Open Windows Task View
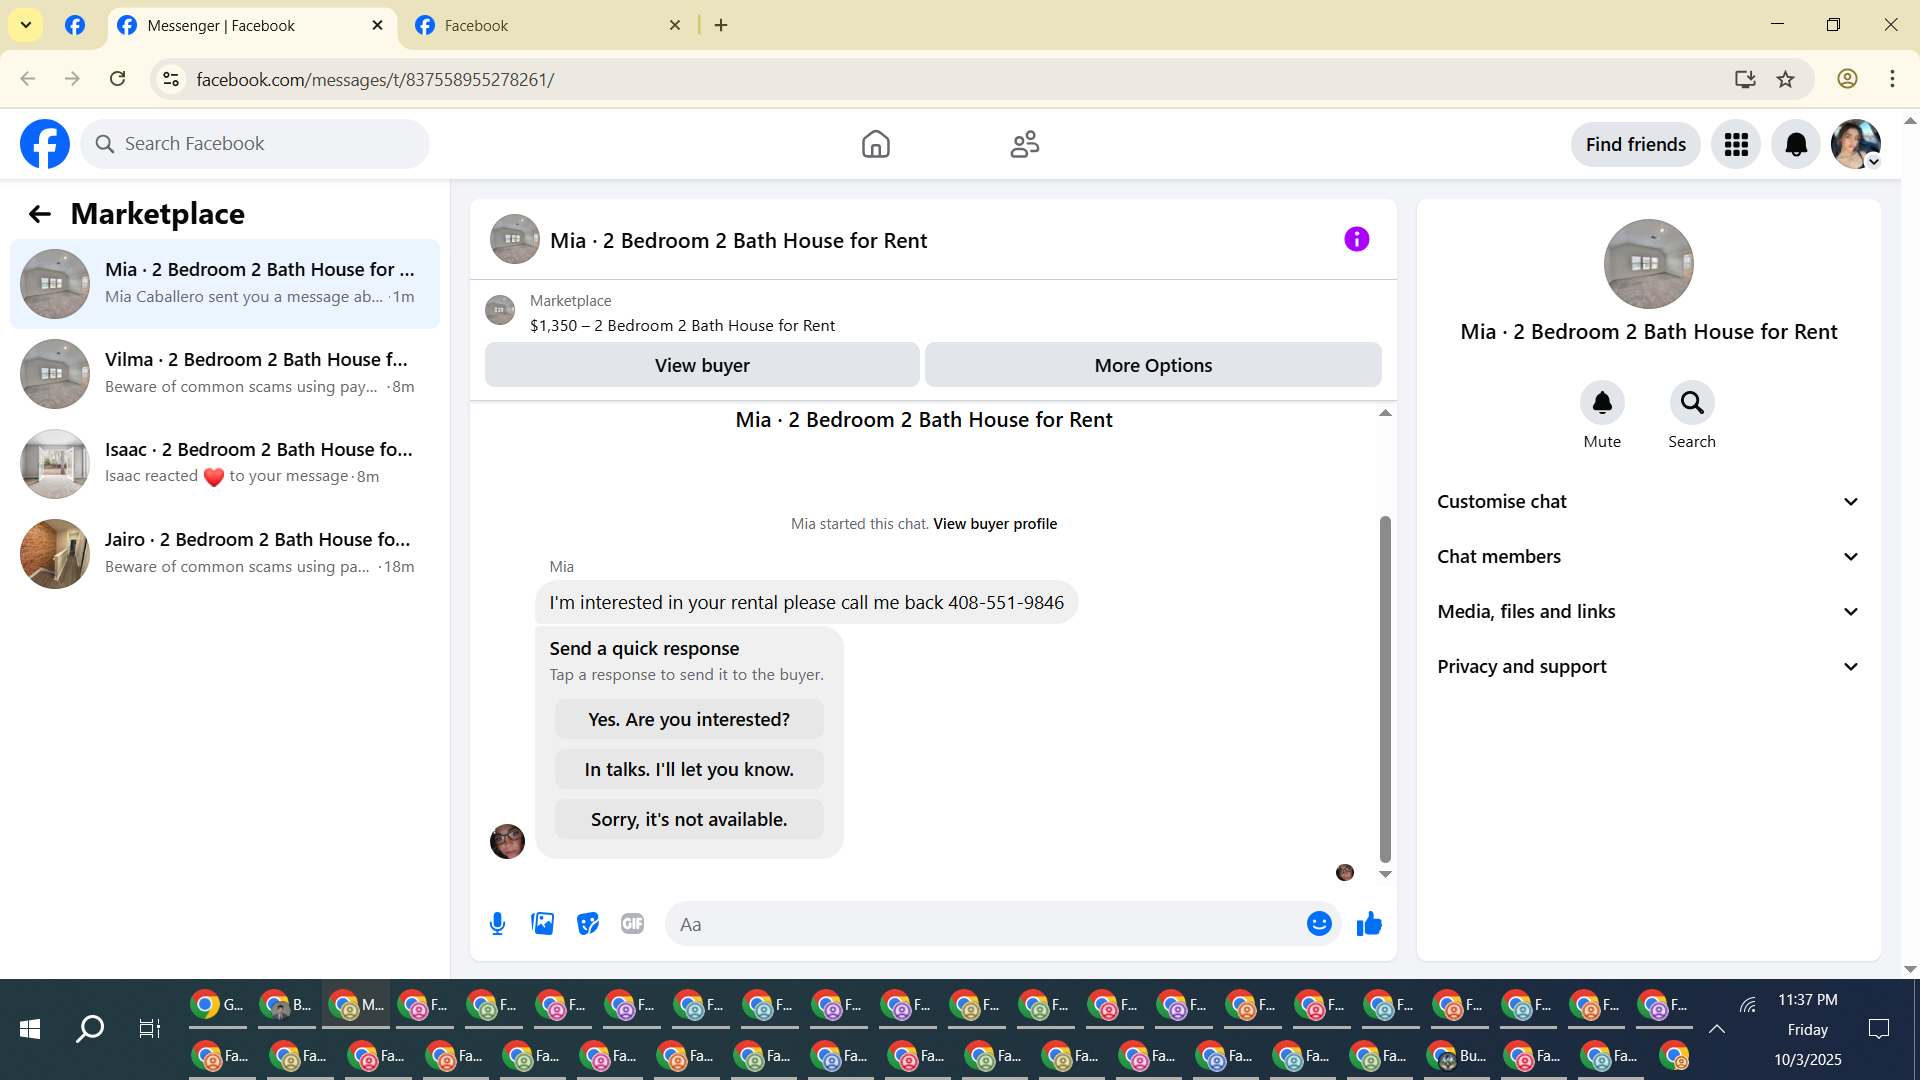The width and height of the screenshot is (1920, 1080). click(150, 1029)
